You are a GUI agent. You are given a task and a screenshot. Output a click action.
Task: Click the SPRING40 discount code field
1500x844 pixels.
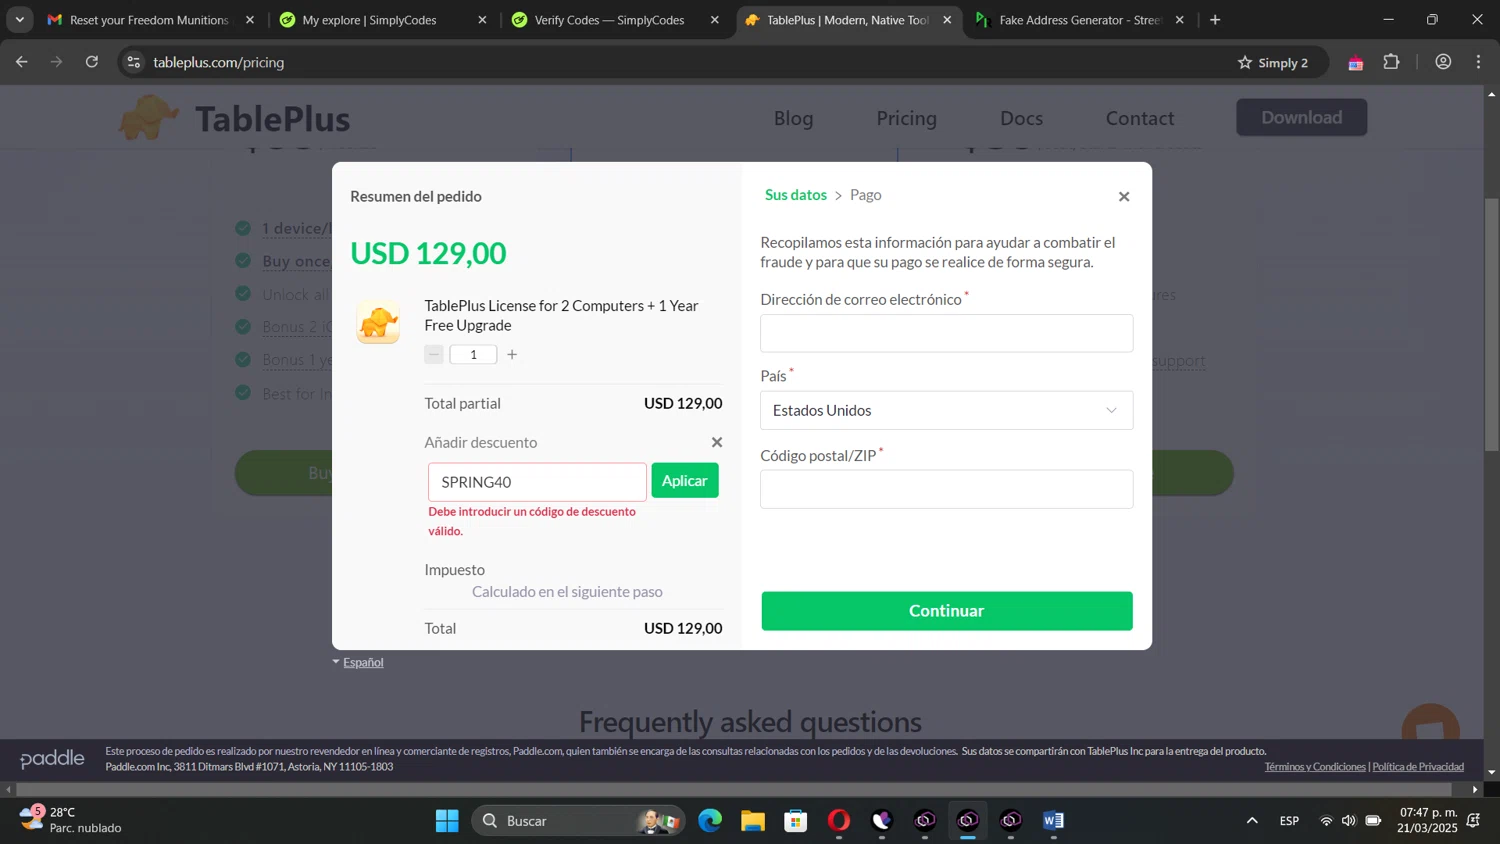(537, 482)
